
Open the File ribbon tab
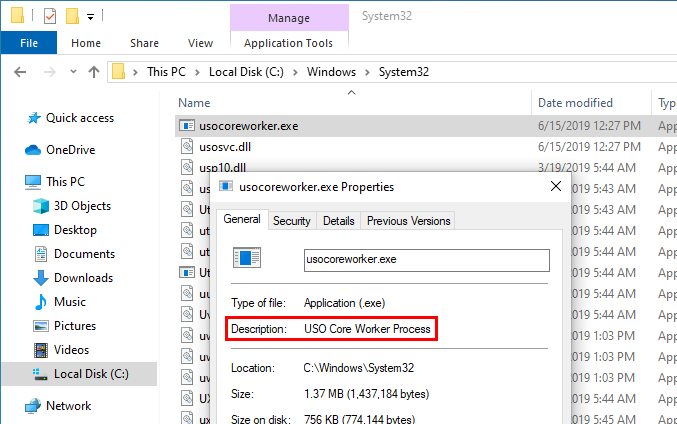pos(29,43)
